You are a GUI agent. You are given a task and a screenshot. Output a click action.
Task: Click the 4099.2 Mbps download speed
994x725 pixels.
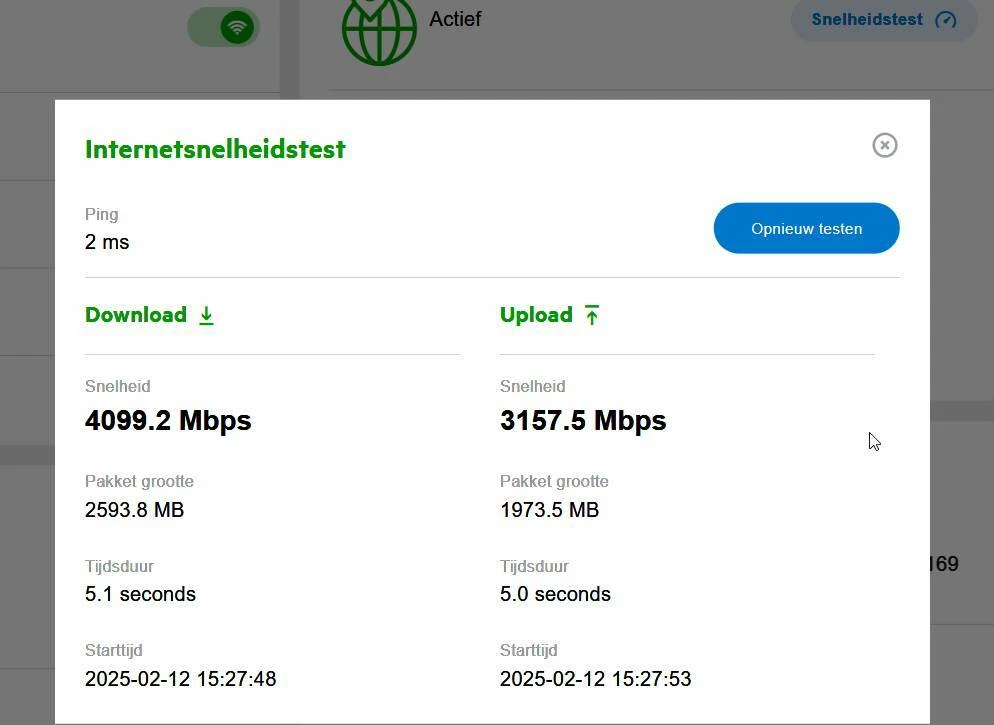168,420
